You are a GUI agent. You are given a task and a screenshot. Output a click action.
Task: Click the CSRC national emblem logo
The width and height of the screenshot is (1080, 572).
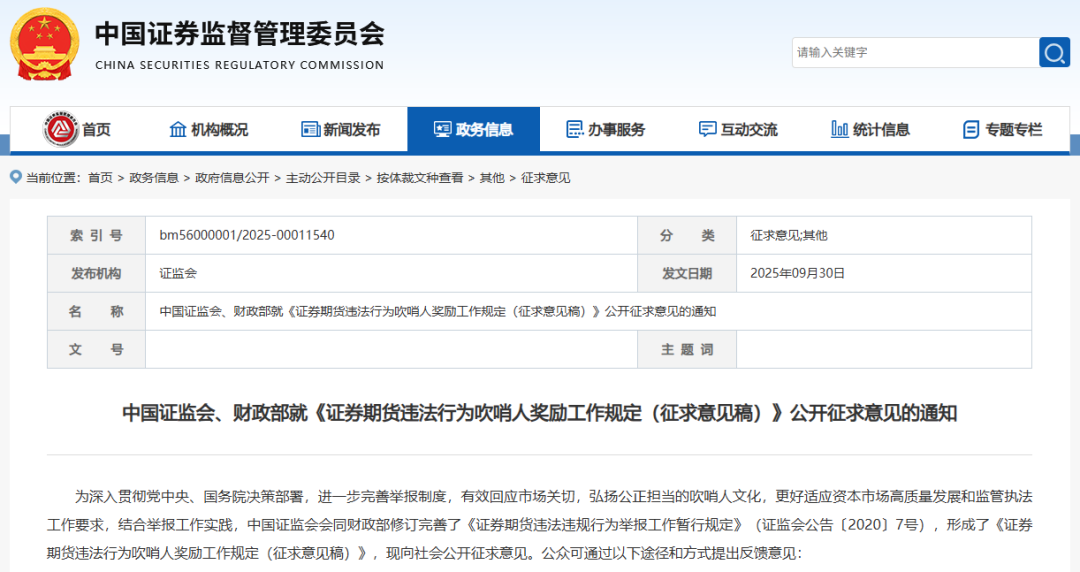[44, 45]
